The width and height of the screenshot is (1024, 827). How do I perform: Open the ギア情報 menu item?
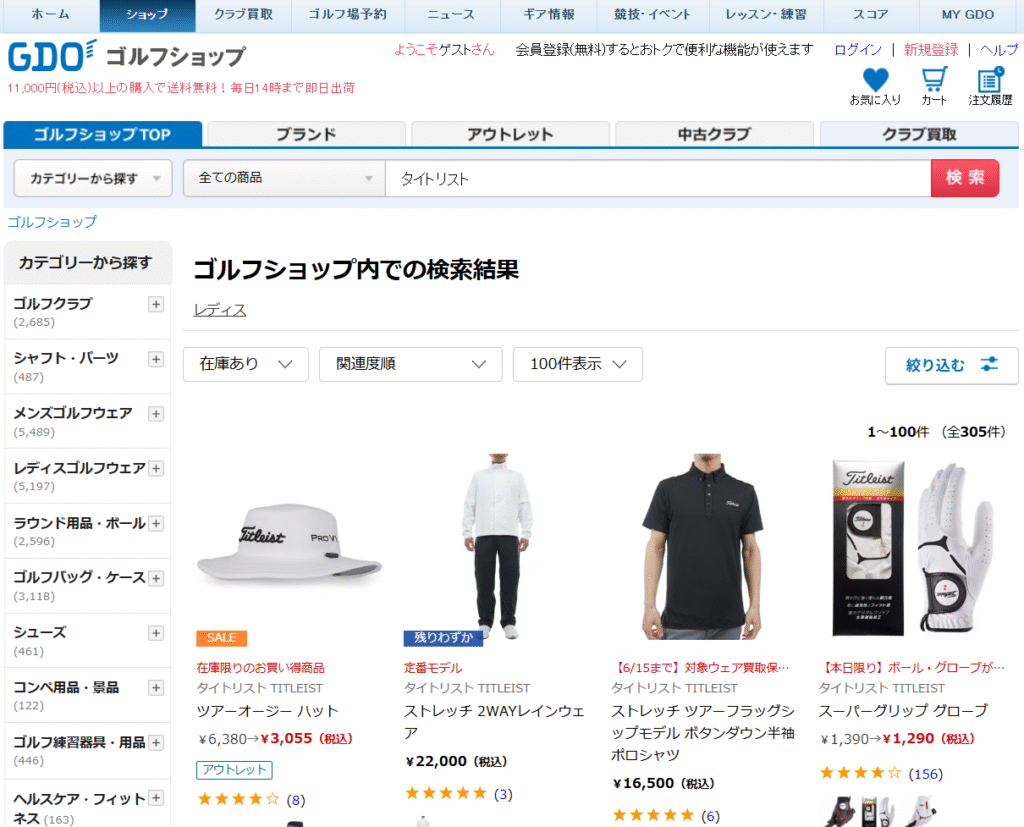tap(549, 15)
